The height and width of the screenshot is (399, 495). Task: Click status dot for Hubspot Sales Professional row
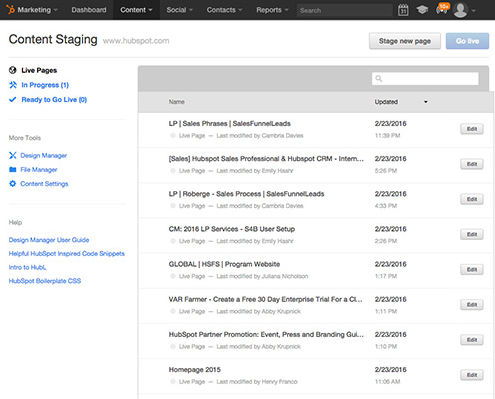[173, 170]
